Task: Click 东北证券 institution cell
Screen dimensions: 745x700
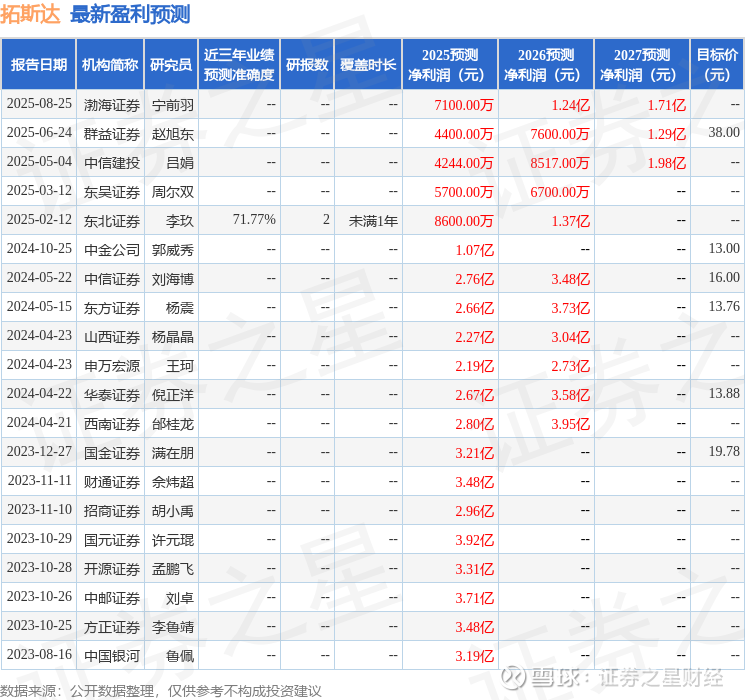Action: tap(112, 221)
